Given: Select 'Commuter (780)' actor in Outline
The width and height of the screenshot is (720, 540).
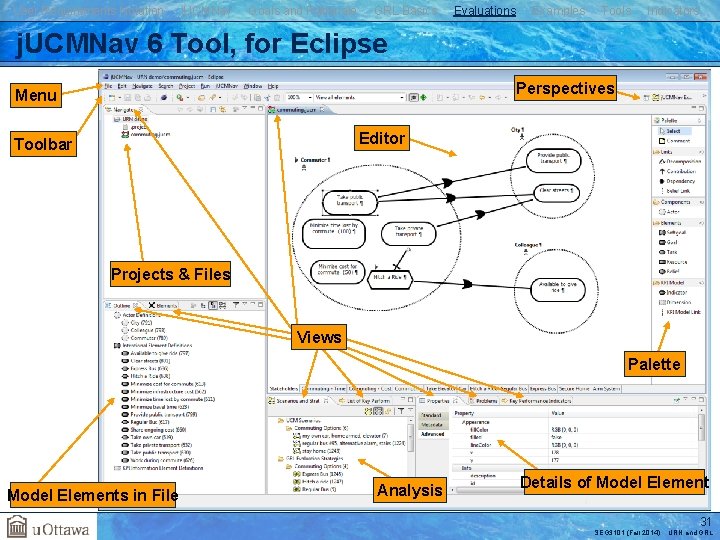Looking at the screenshot, I should [x=144, y=338].
